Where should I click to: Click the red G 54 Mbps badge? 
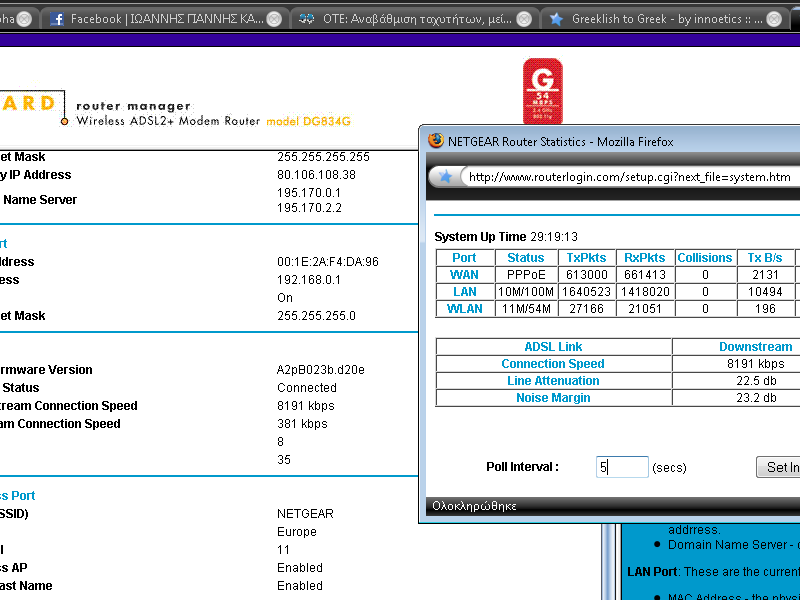pyautogui.click(x=542, y=91)
